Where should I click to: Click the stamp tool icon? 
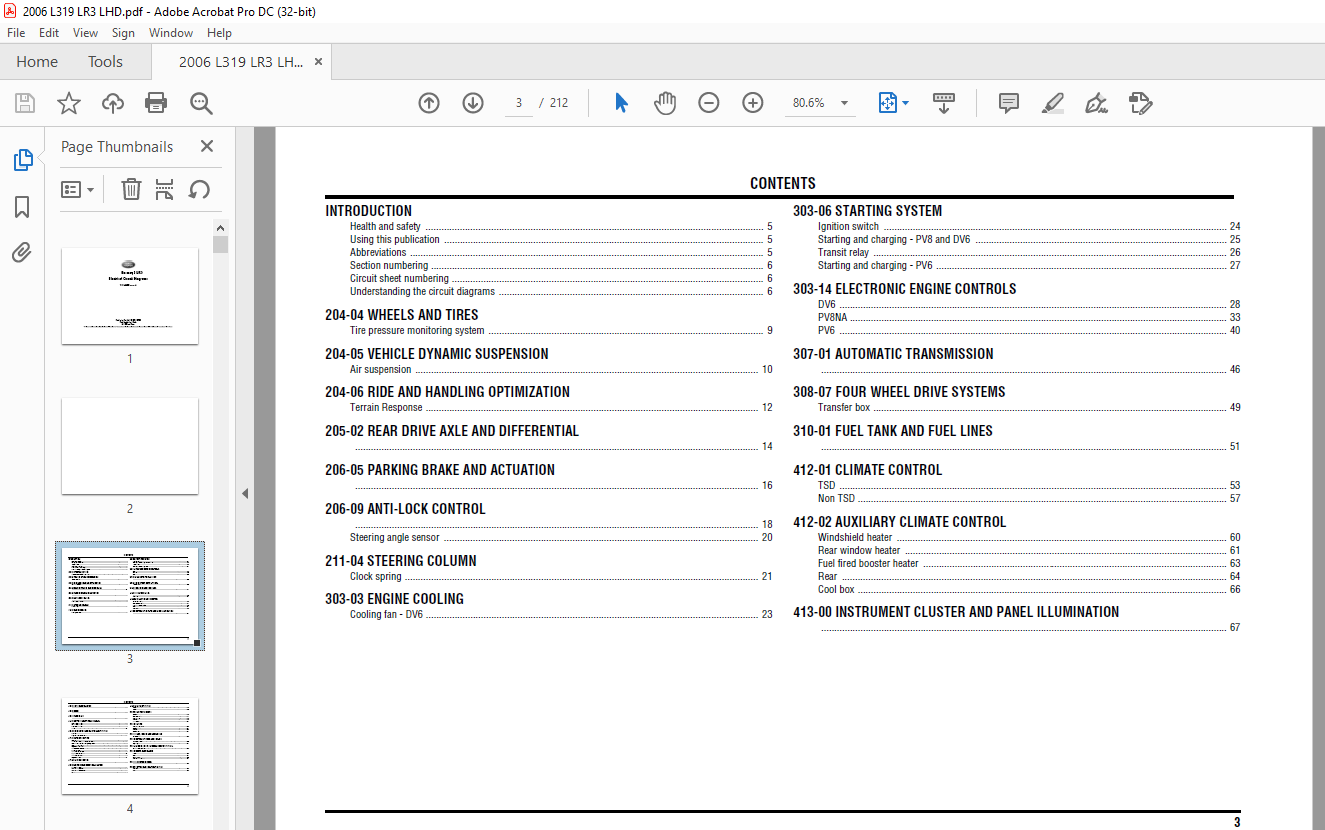pos(1141,103)
